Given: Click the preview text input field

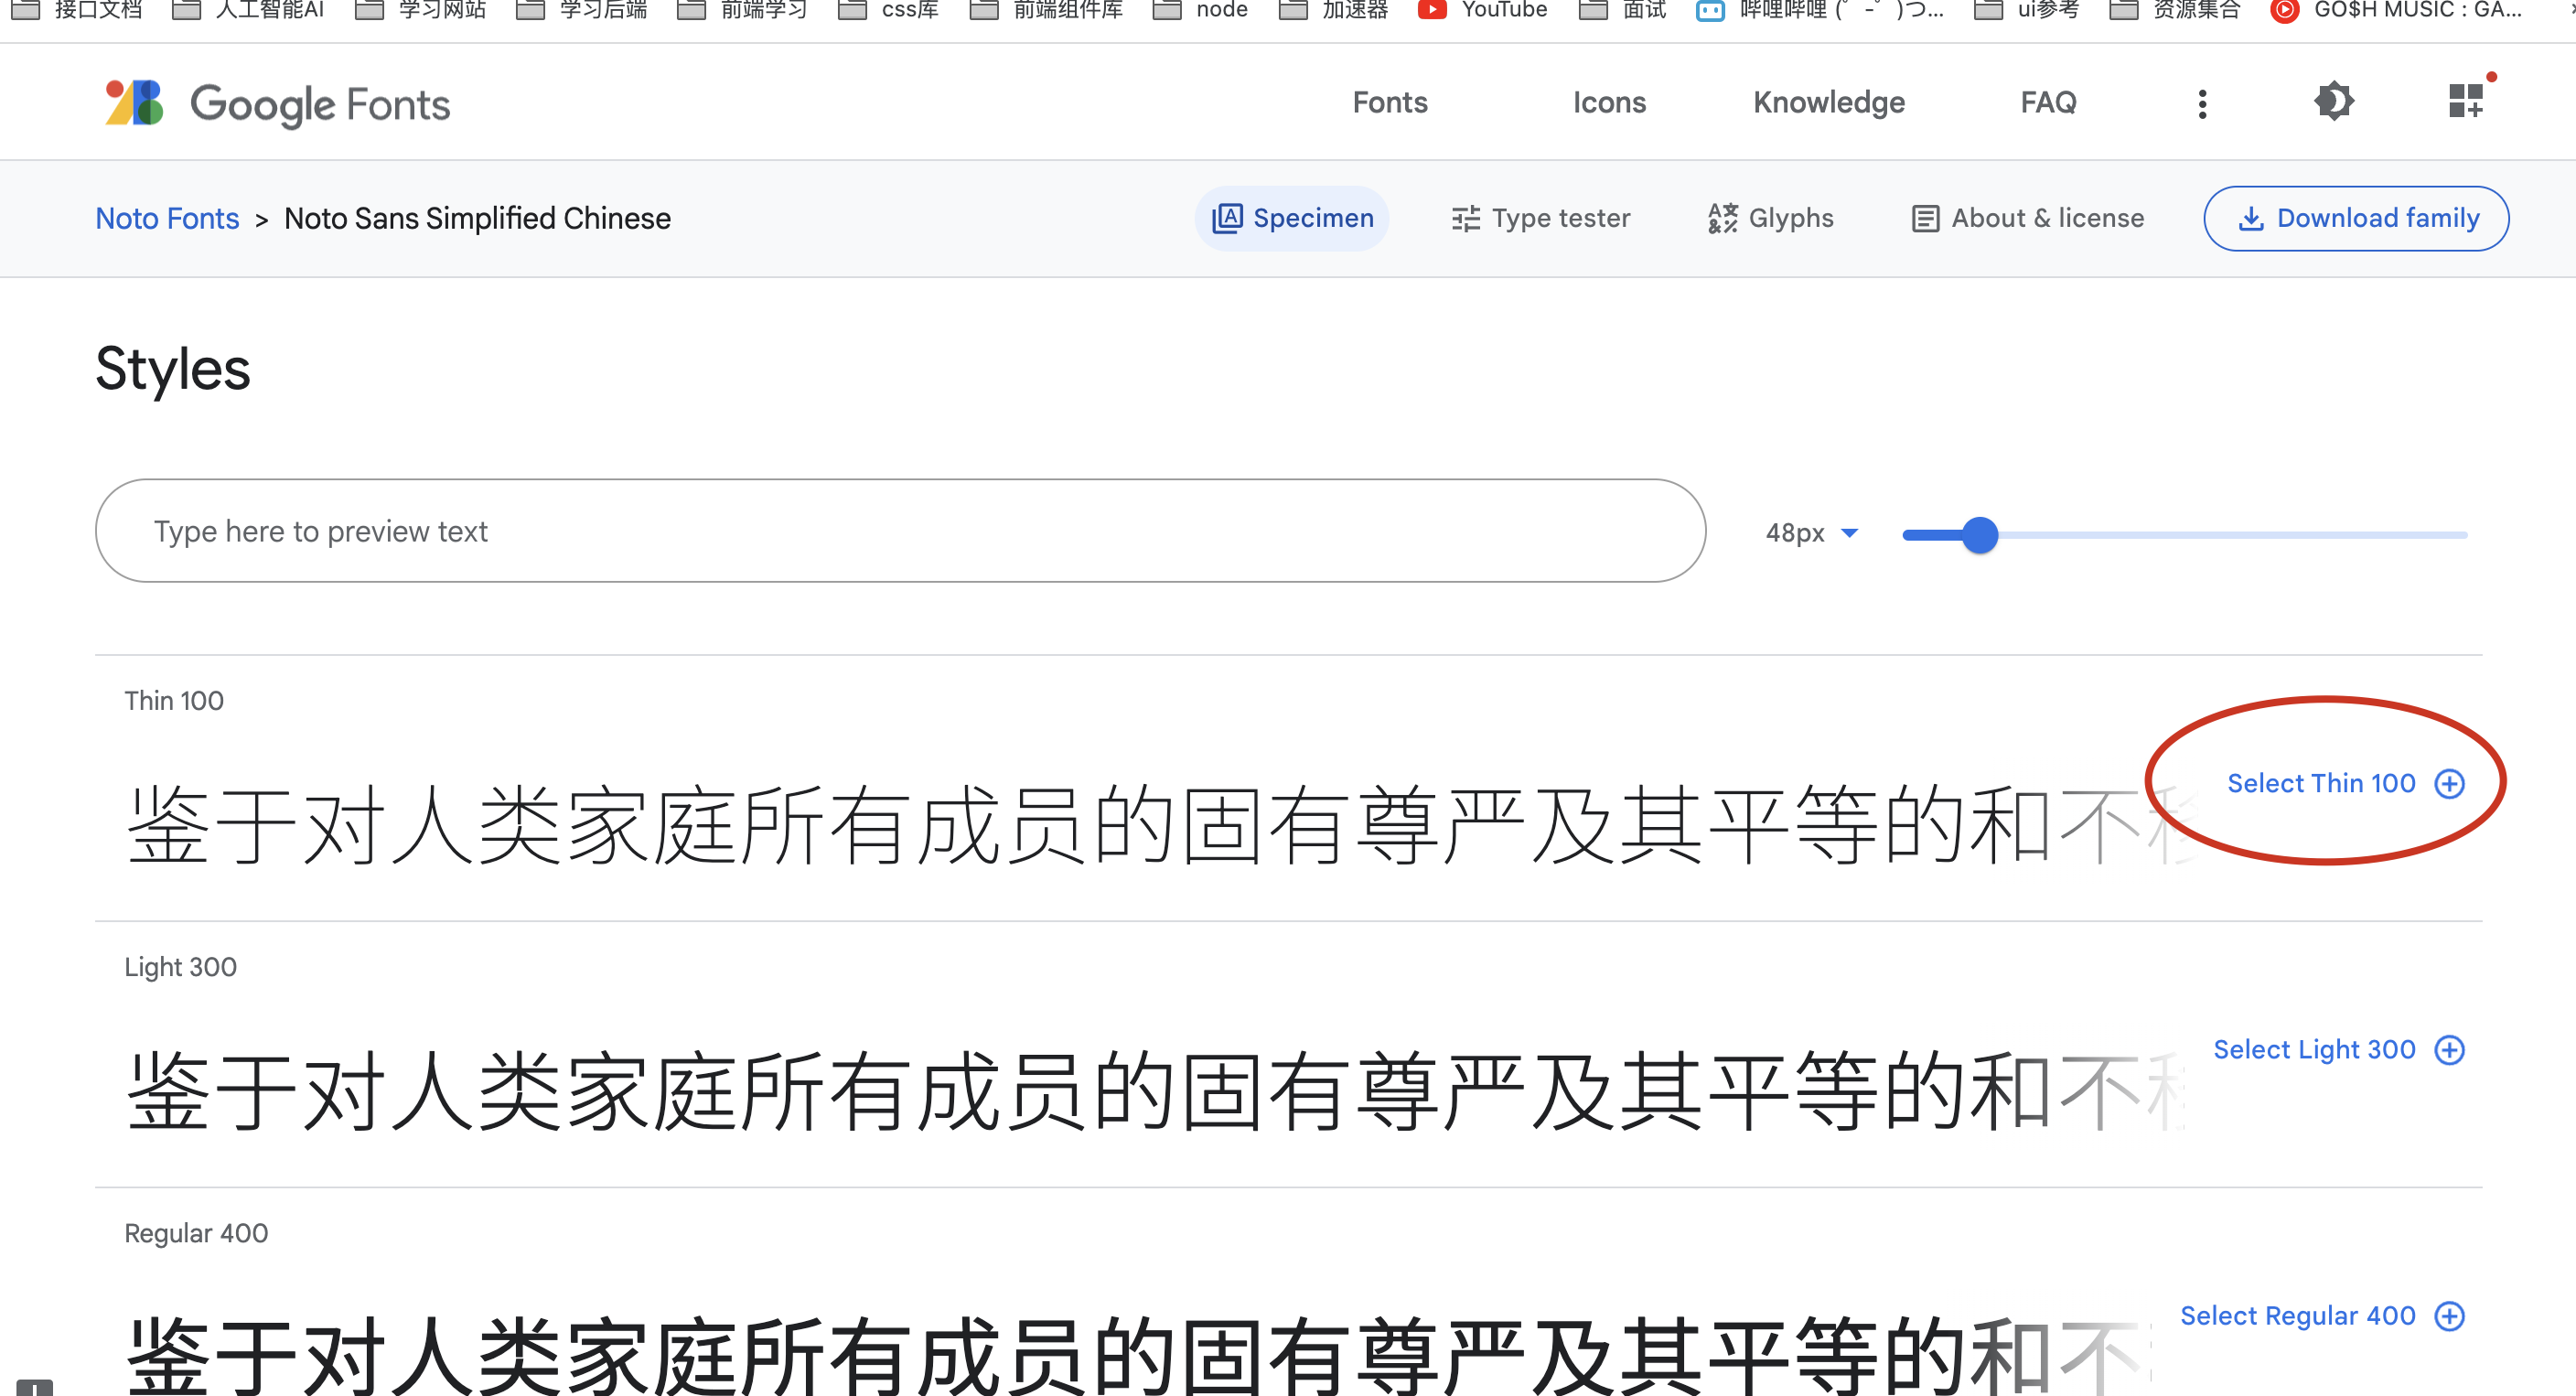Looking at the screenshot, I should 900,531.
